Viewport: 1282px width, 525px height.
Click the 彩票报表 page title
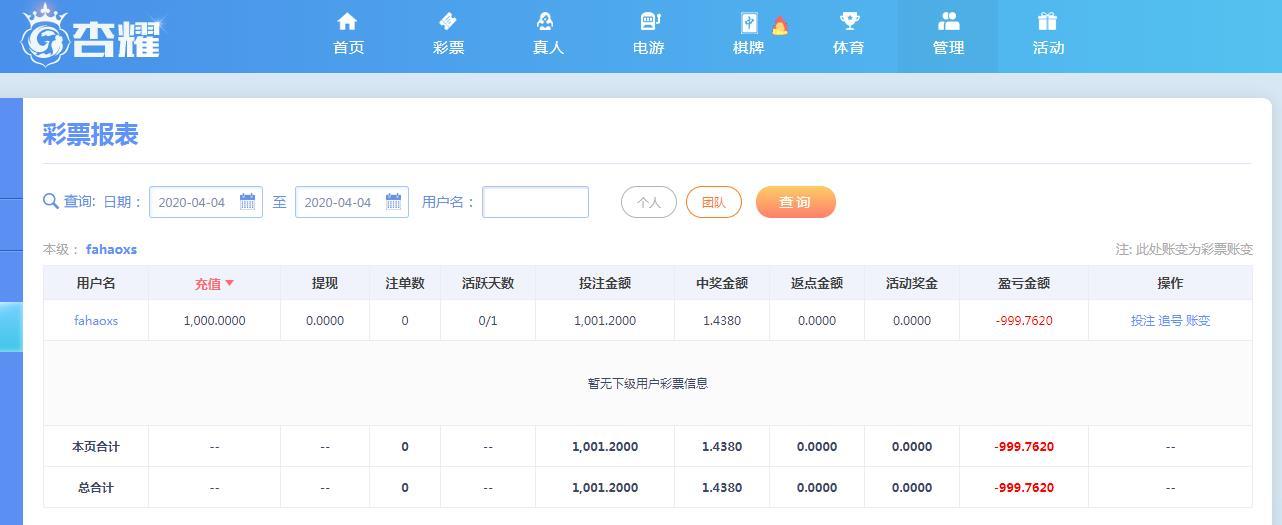coord(90,135)
